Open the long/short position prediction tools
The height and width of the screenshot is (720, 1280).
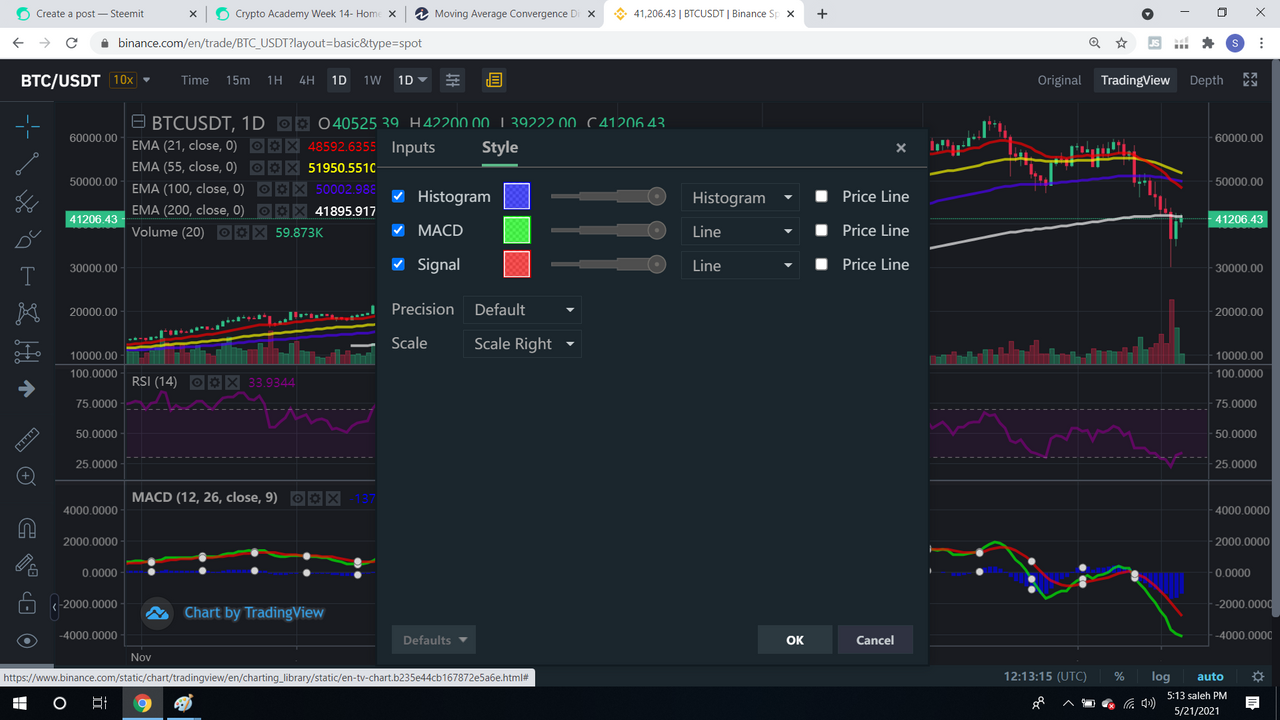(x=27, y=352)
